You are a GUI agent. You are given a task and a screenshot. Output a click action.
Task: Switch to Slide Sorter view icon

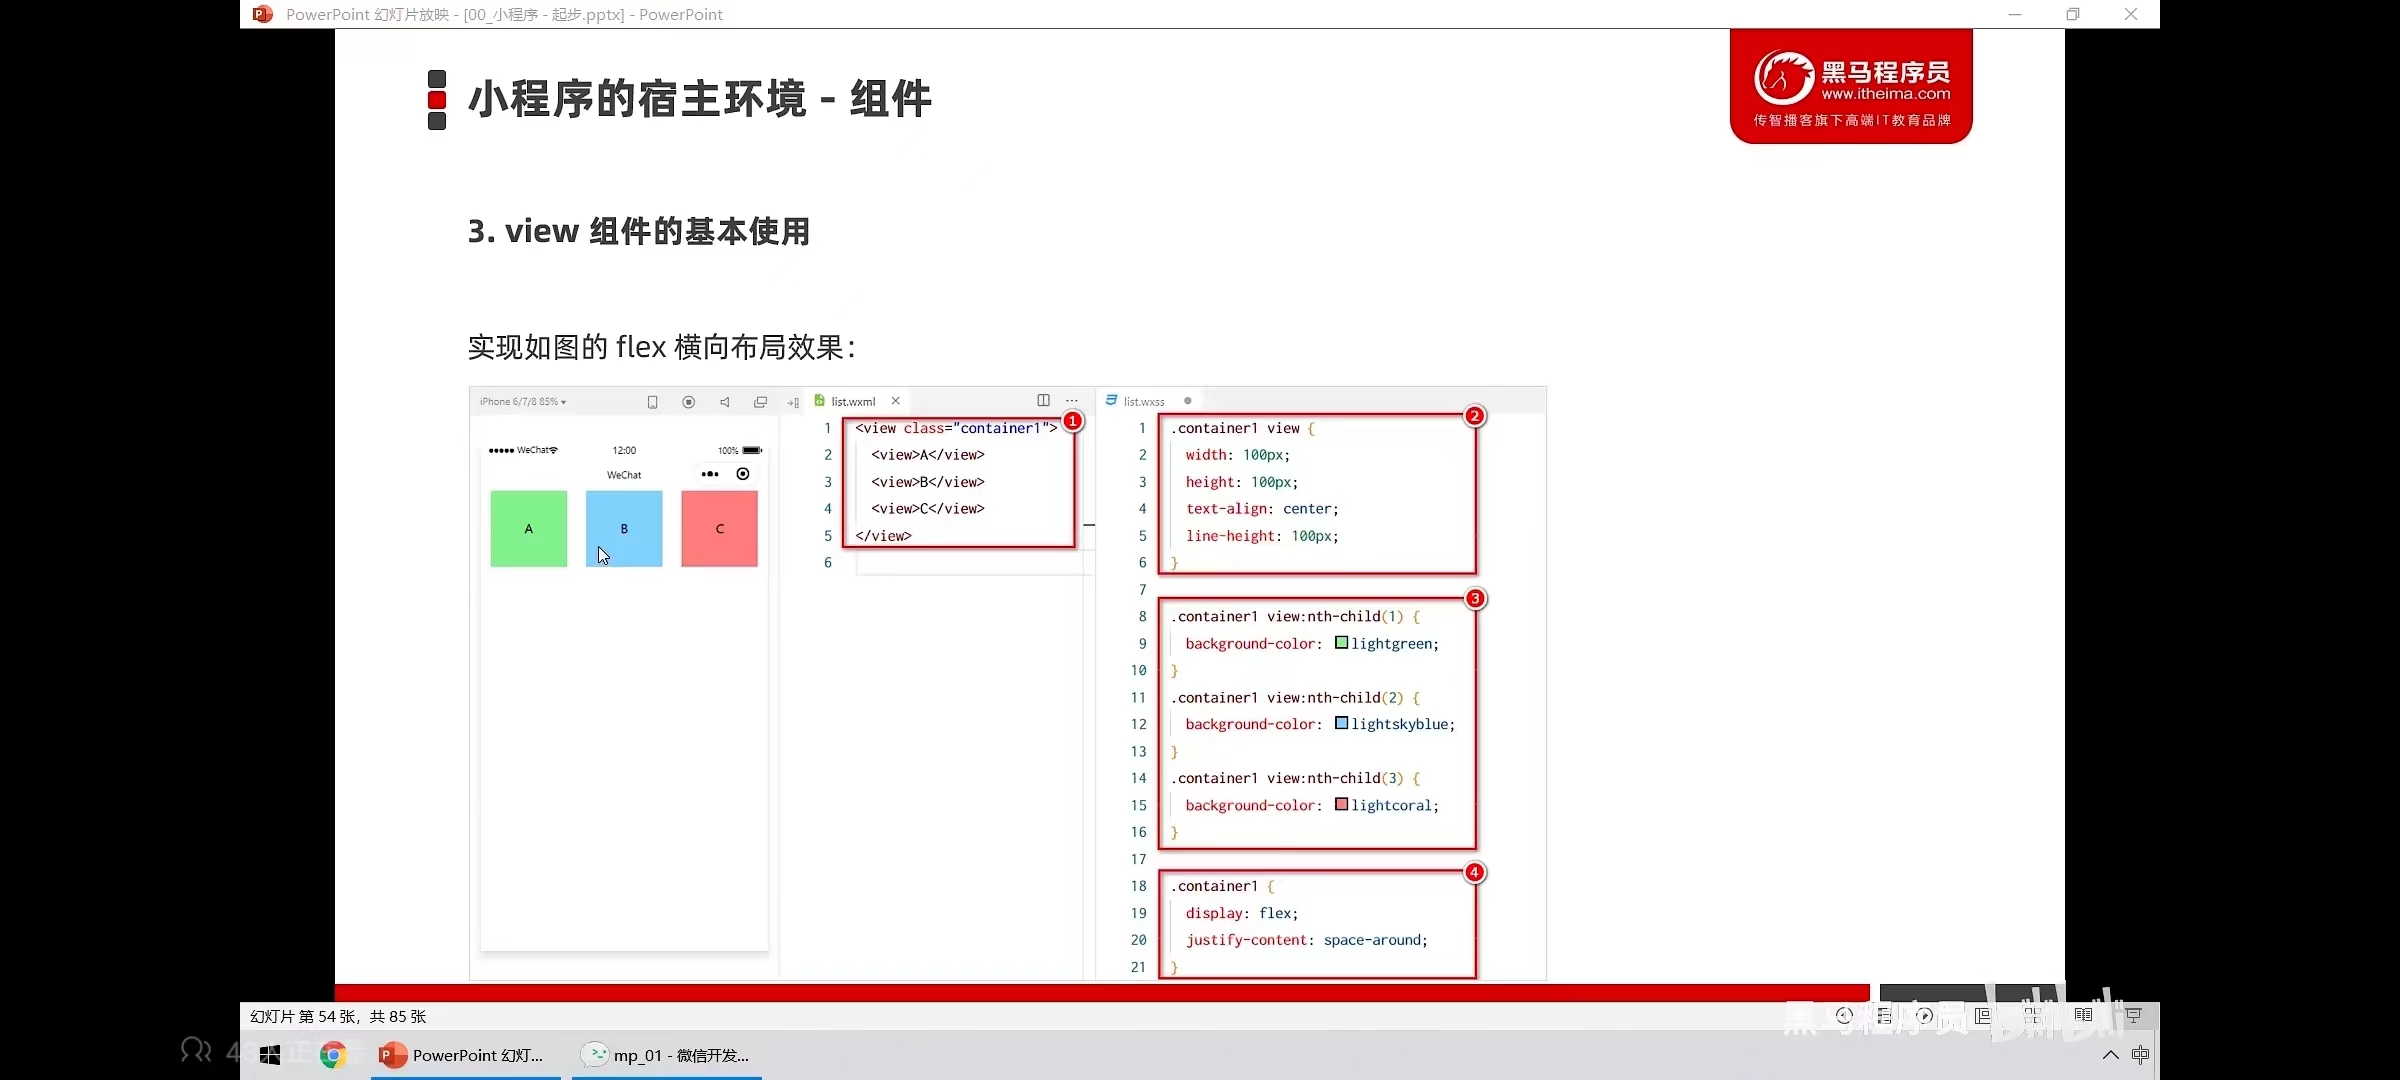tap(2033, 1015)
